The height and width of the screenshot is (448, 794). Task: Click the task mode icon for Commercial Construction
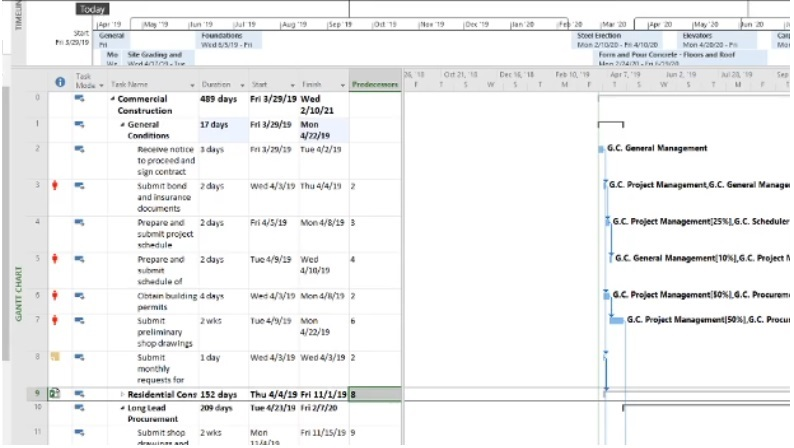click(x=79, y=98)
